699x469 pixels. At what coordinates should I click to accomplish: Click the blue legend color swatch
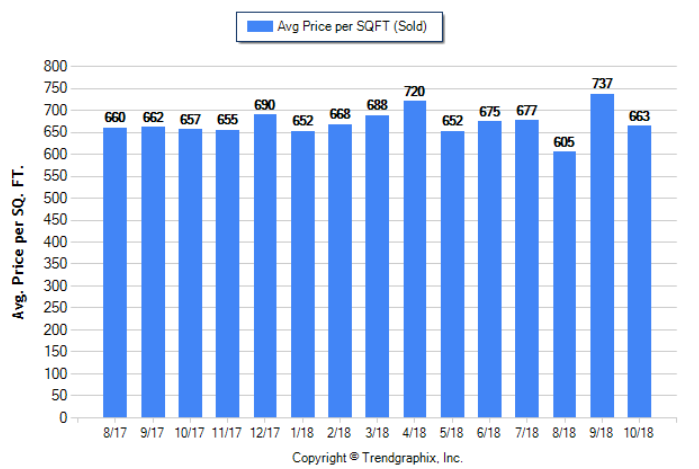[x=260, y=27]
